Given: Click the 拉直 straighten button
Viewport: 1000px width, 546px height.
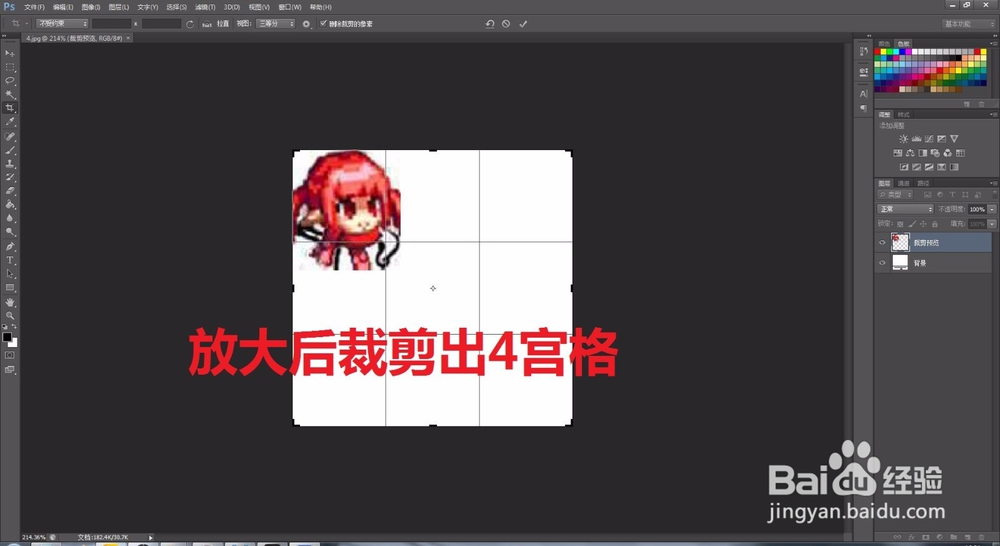Looking at the screenshot, I should click(x=216, y=24).
